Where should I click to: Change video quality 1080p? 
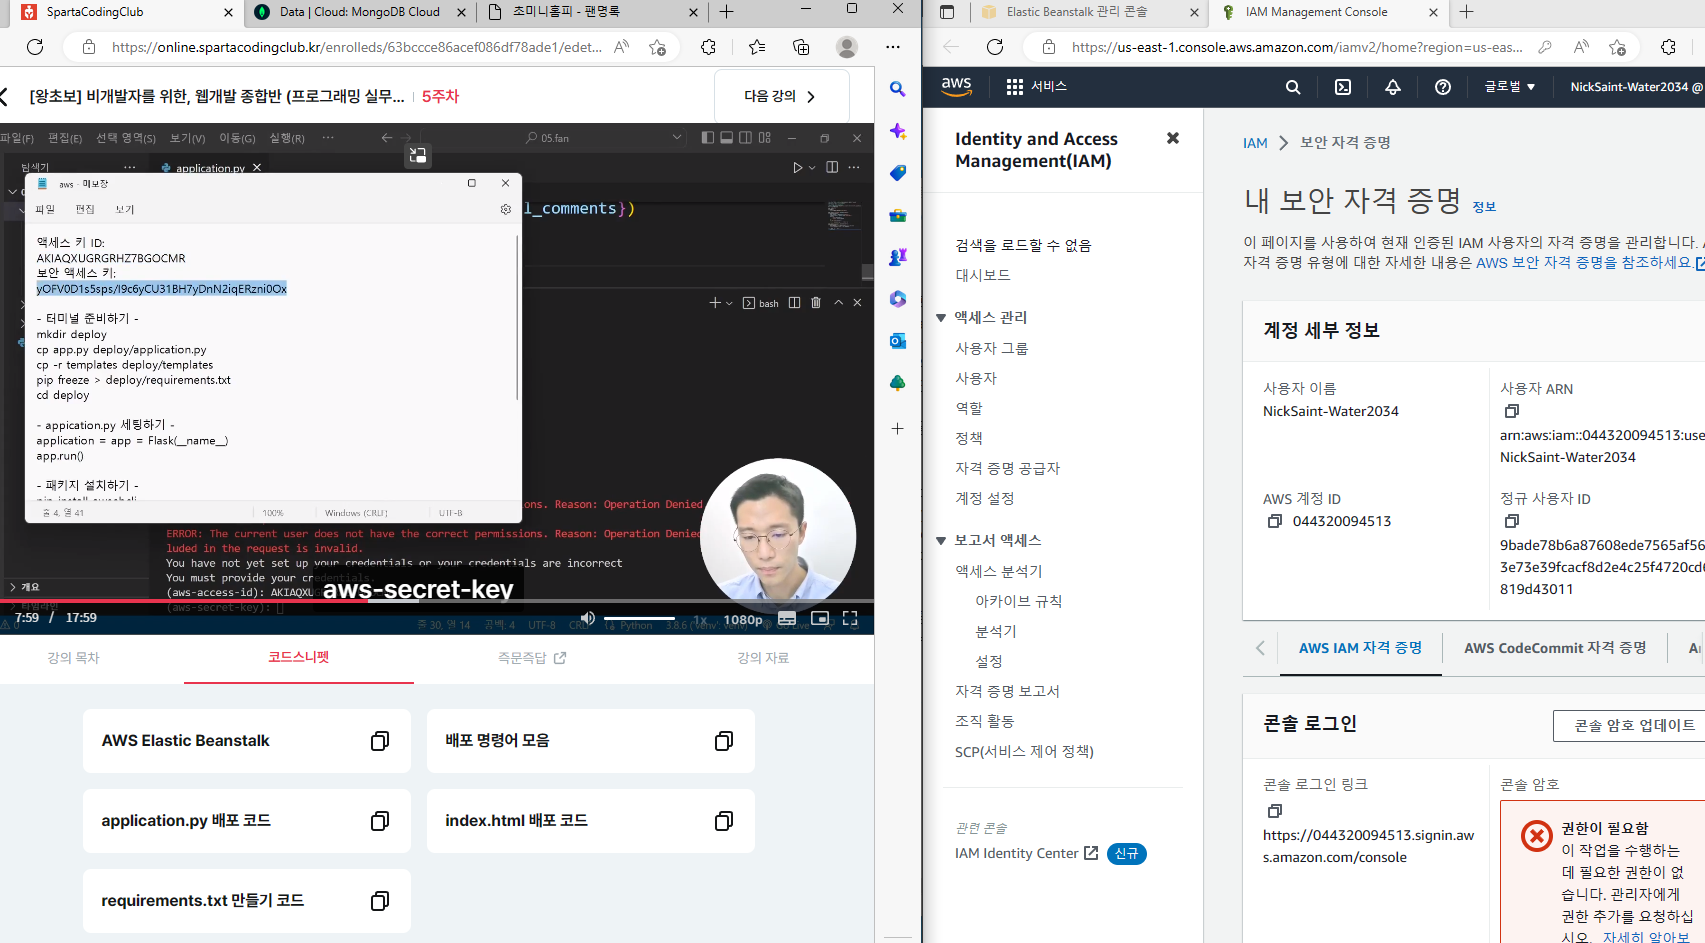(x=744, y=620)
